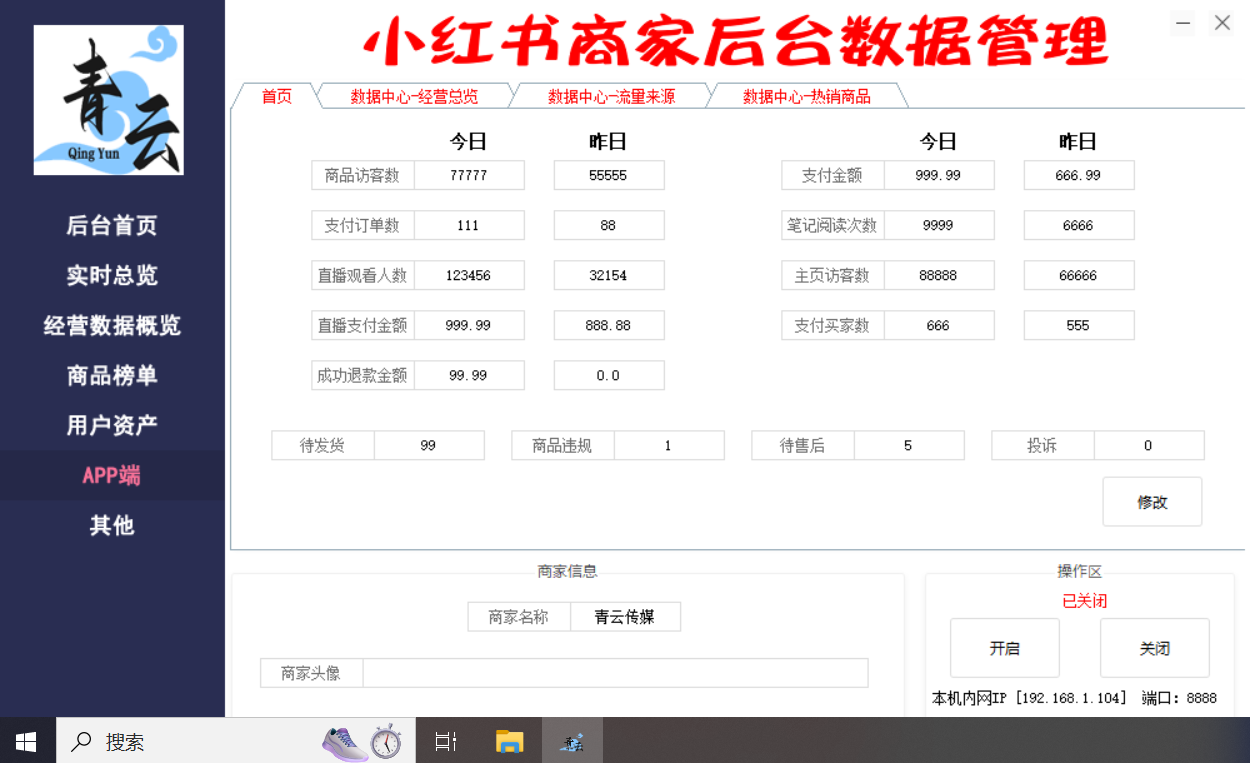Select APP端 in the sidebar

112,476
